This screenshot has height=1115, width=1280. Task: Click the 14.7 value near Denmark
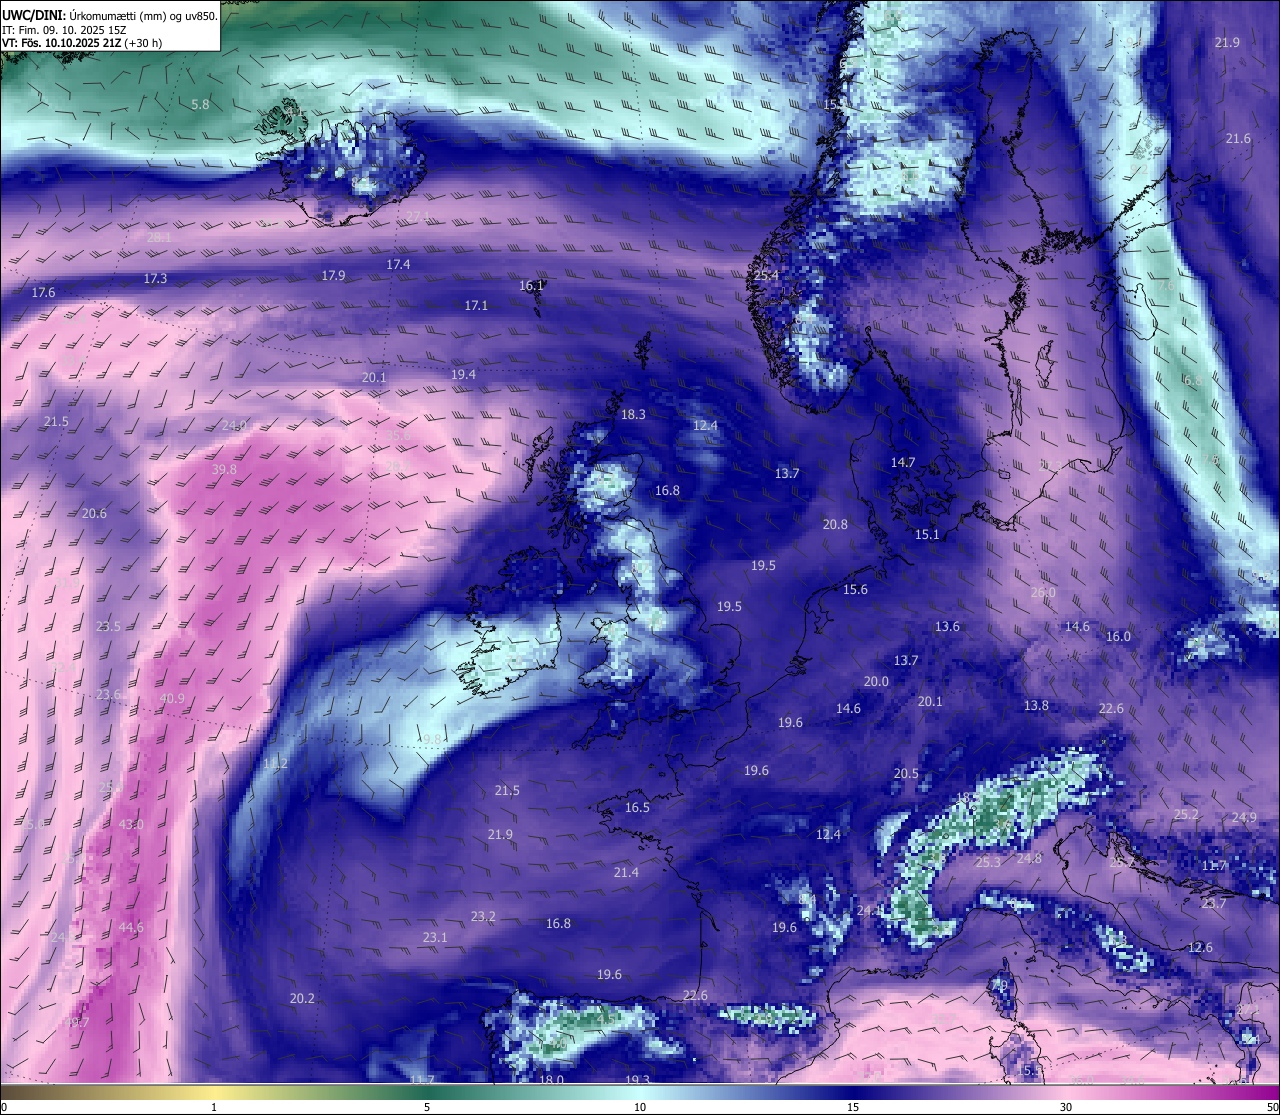click(x=903, y=462)
